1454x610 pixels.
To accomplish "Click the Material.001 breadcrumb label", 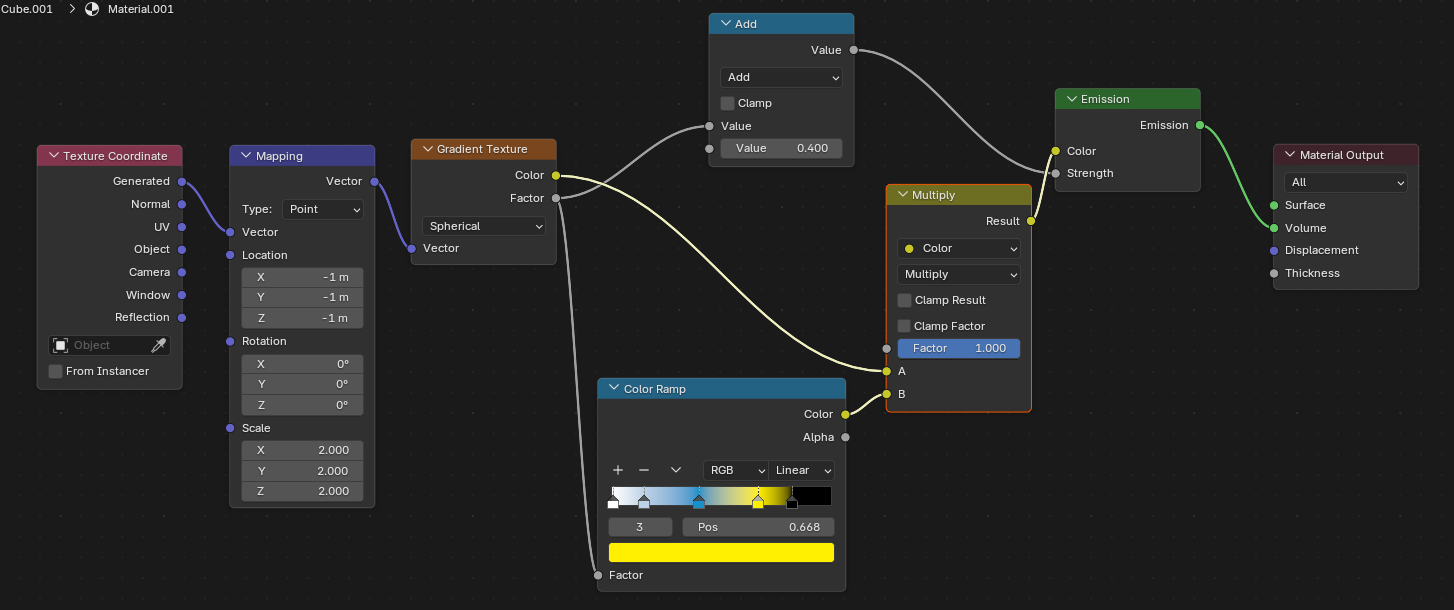I will click(x=141, y=9).
